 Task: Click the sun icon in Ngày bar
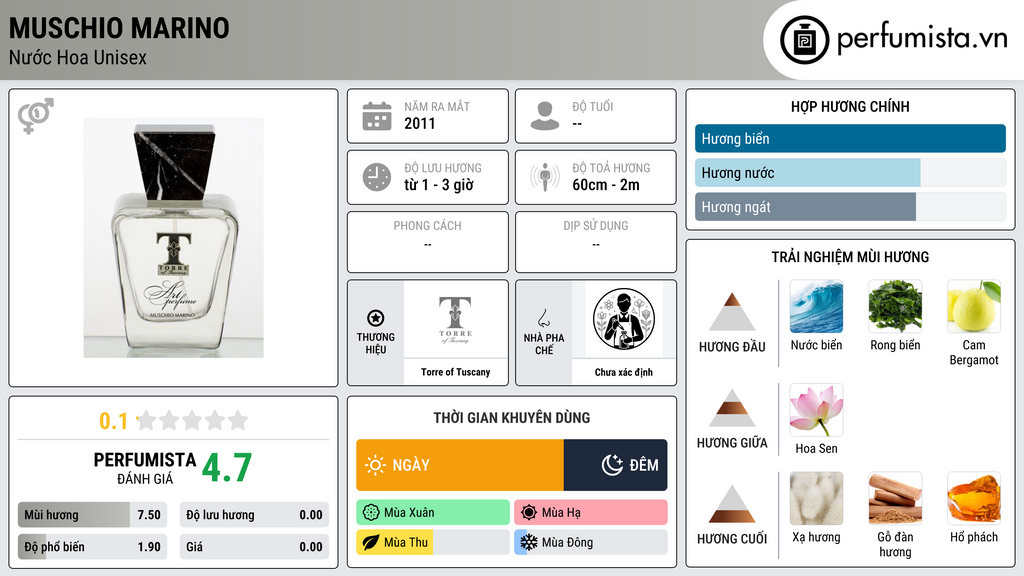click(x=375, y=465)
